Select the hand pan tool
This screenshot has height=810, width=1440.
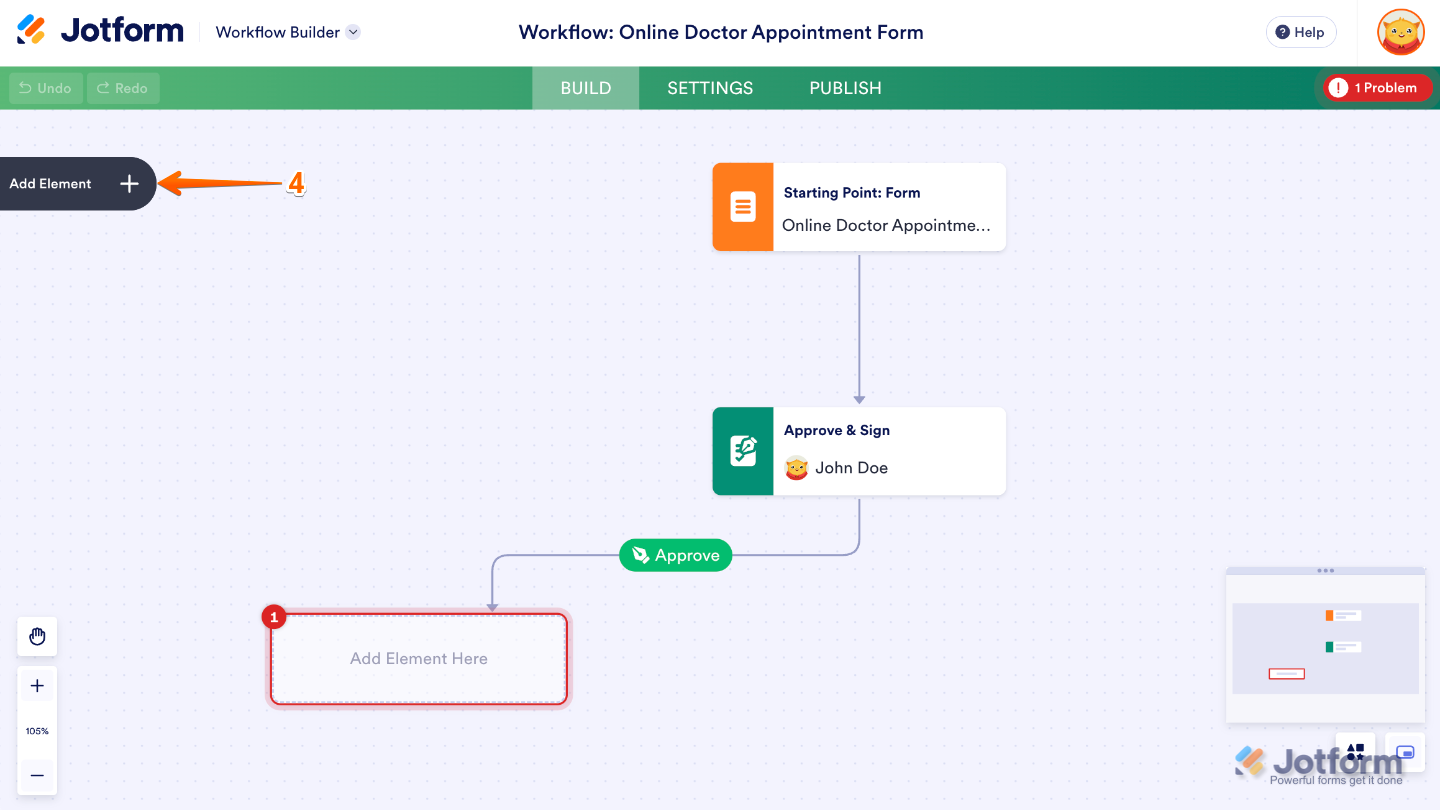(x=37, y=636)
